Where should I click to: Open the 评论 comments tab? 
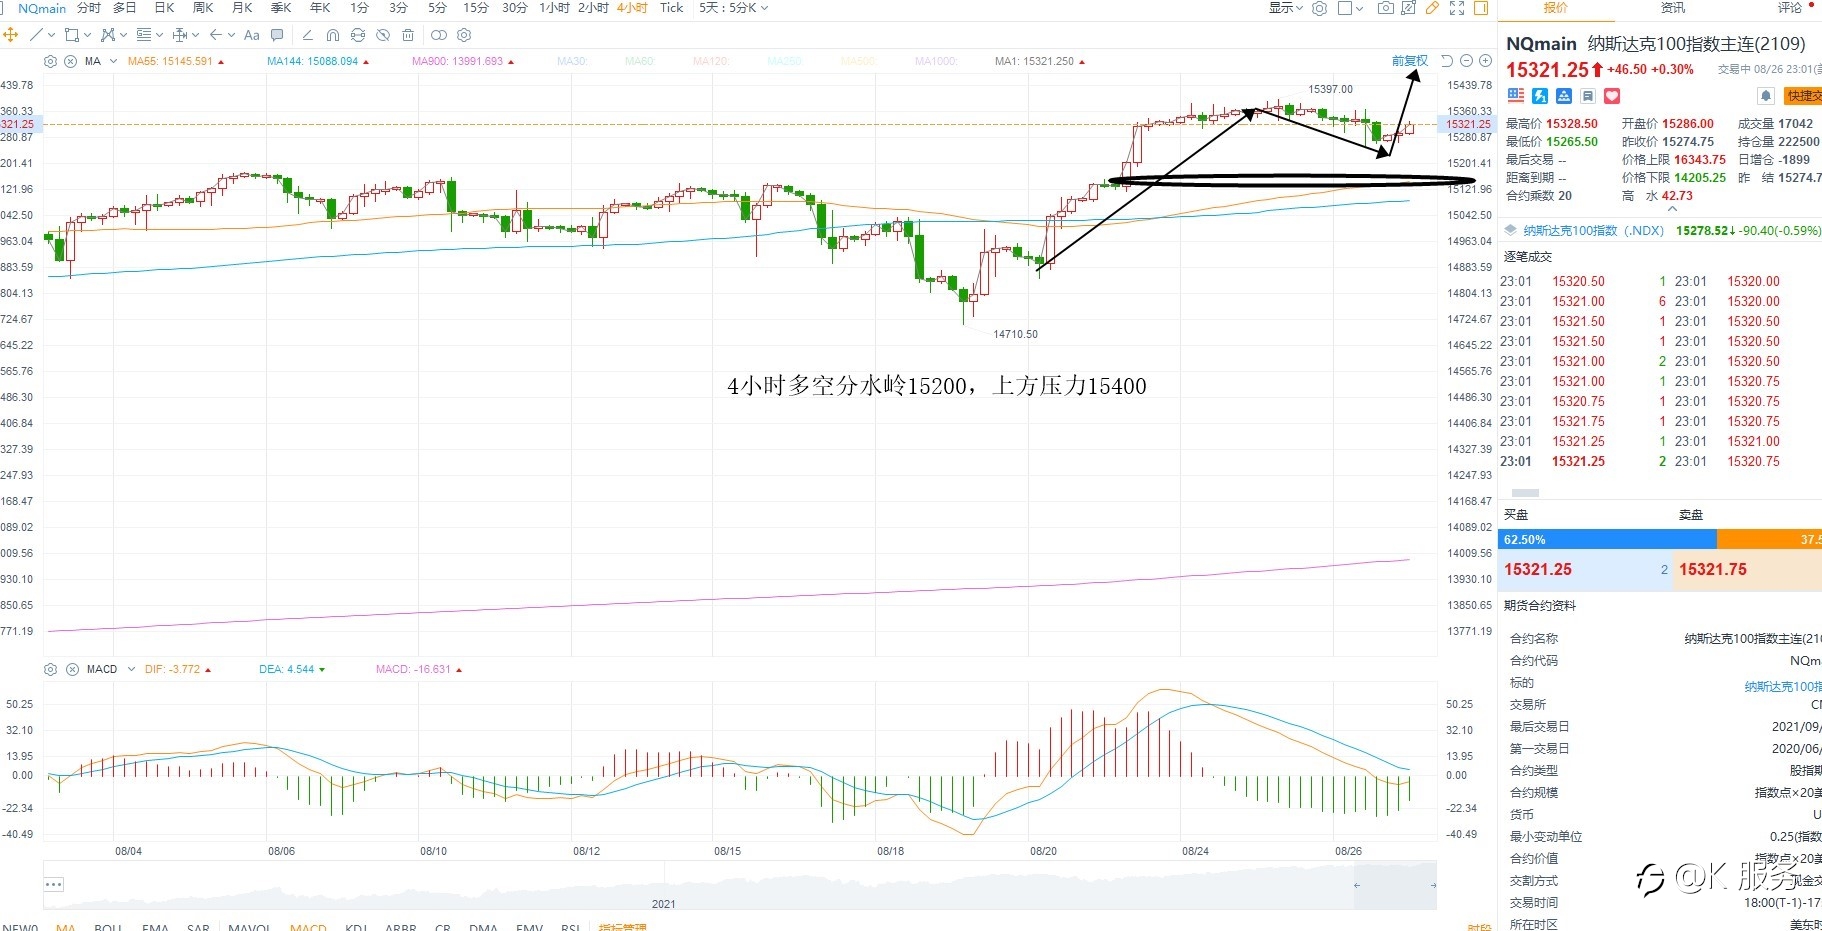tap(1790, 8)
